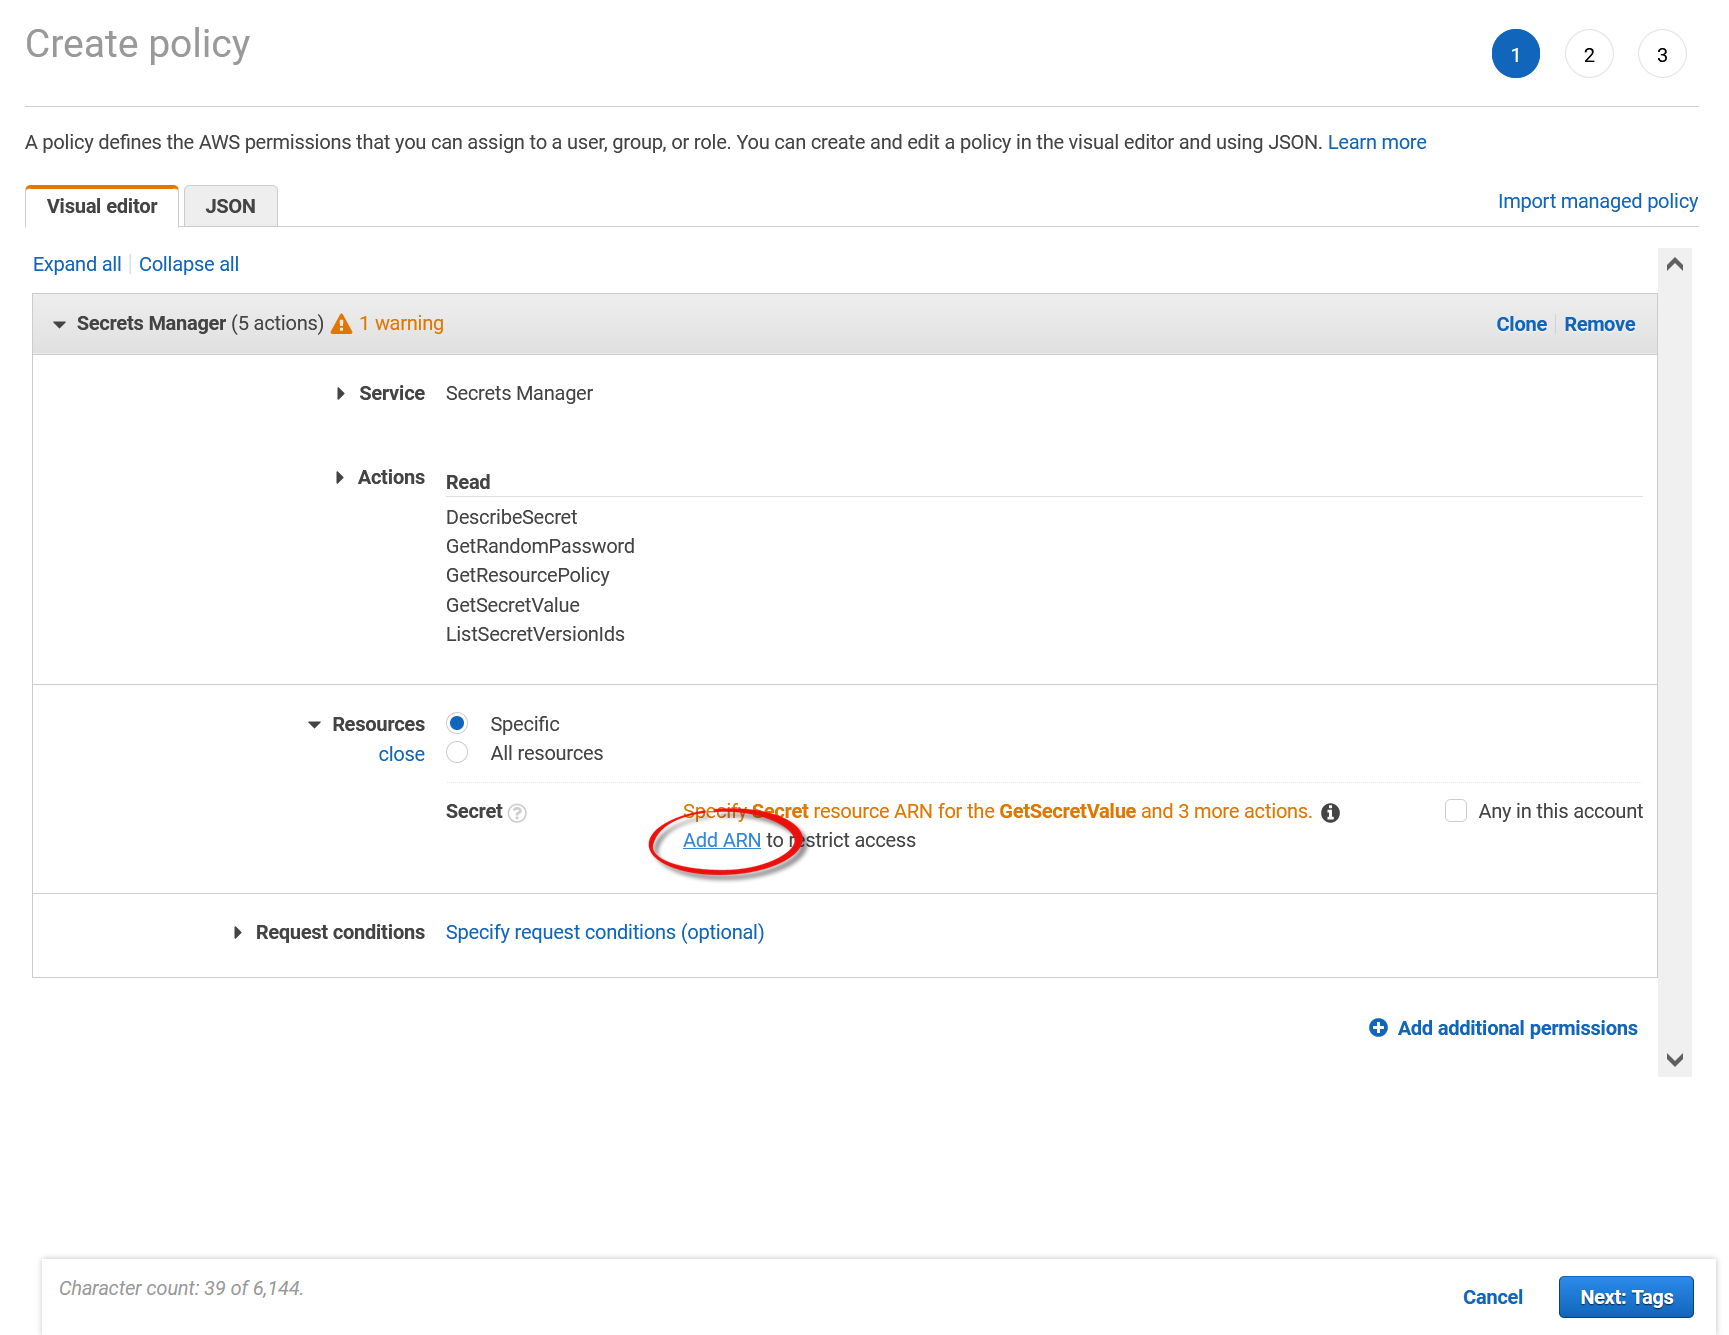Click the info icon after the ARN message

(1330, 813)
